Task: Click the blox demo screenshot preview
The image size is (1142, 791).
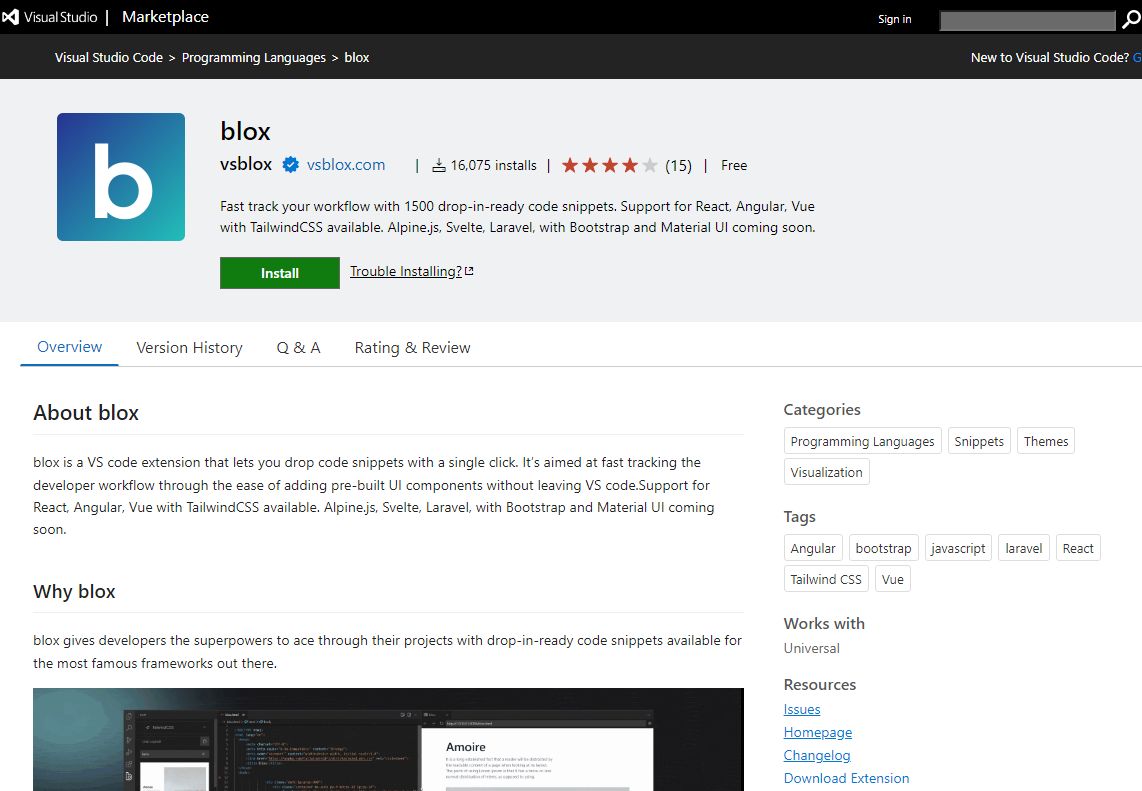Action: pyautogui.click(x=388, y=739)
